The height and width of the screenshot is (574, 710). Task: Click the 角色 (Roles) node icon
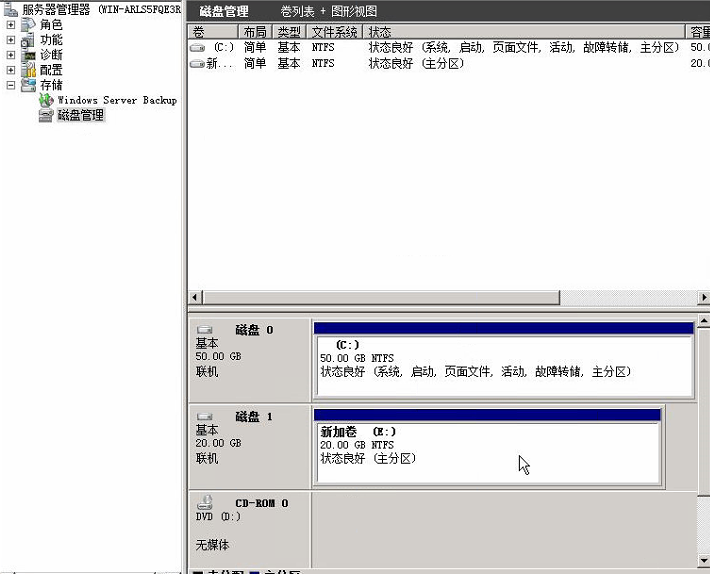tap(28, 25)
